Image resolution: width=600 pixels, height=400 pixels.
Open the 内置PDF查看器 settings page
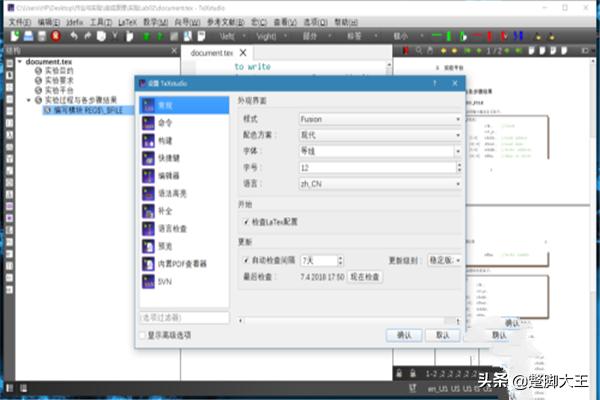click(x=181, y=263)
